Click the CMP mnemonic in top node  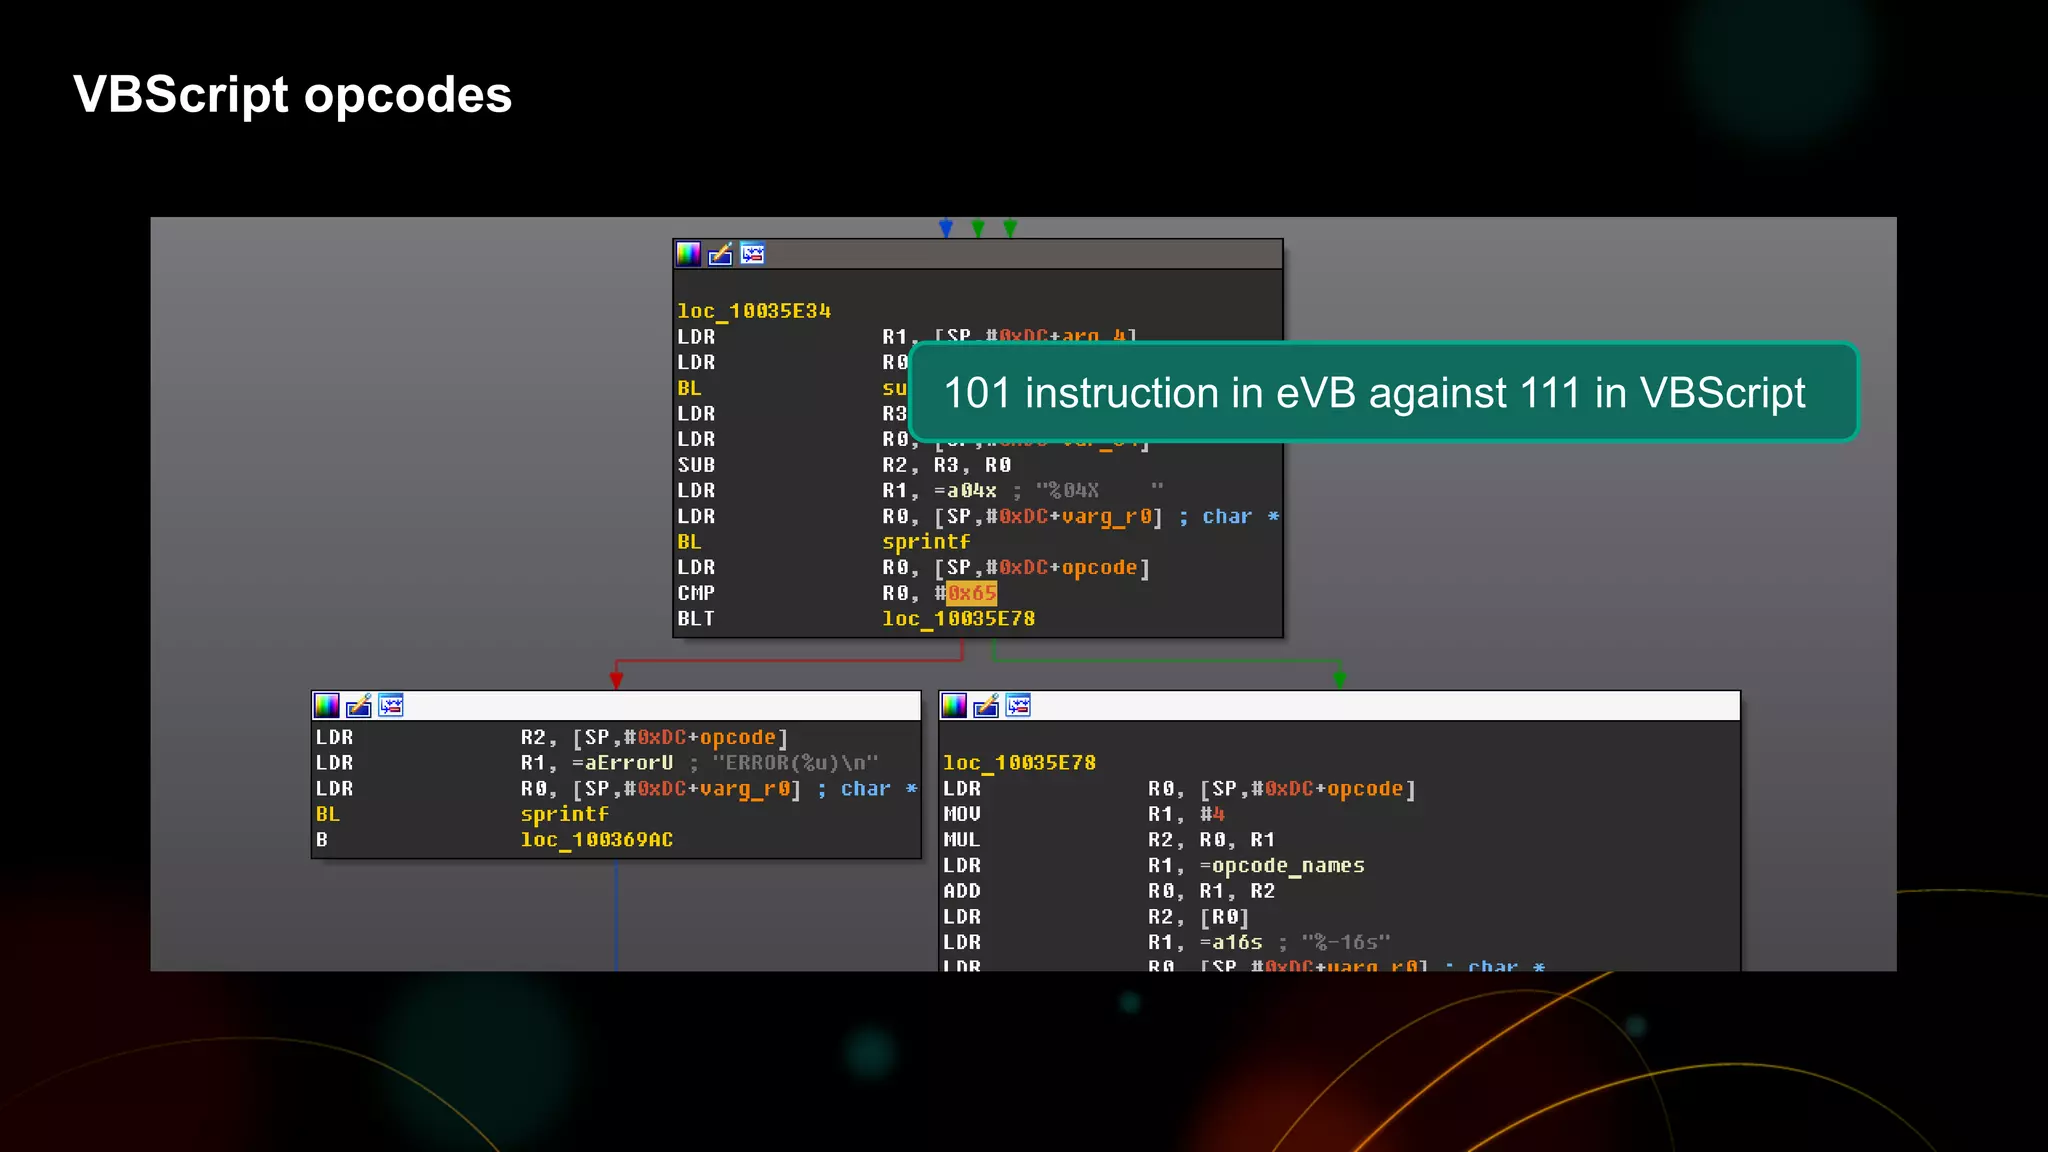point(696,593)
